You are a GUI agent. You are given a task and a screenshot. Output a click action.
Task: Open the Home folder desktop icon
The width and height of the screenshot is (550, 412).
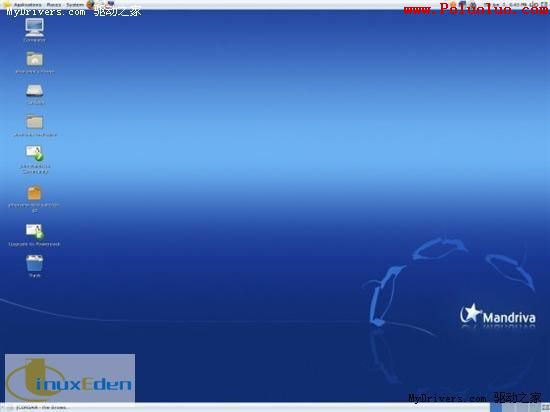pos(34,62)
